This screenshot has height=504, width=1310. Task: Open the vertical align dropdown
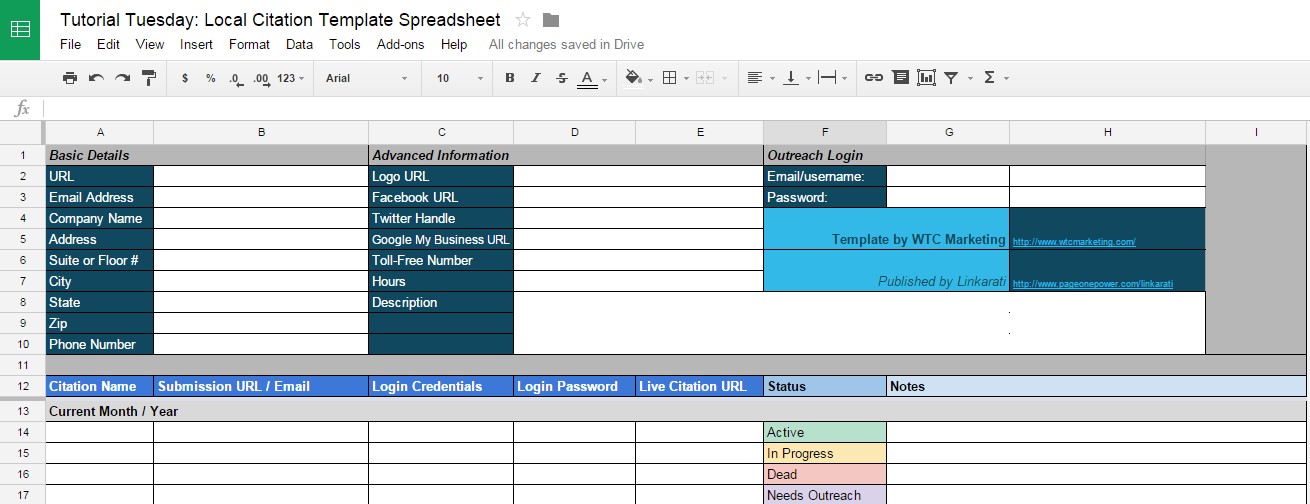tap(795, 78)
